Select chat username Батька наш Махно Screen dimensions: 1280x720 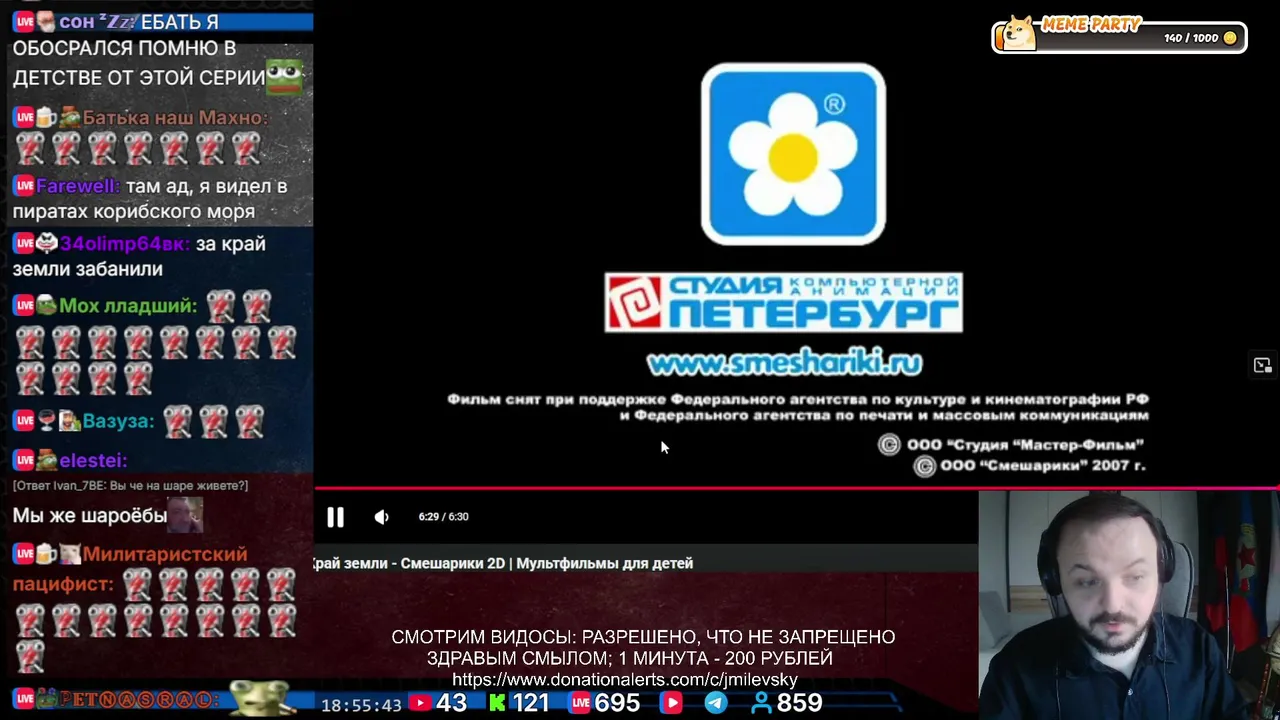coord(174,118)
